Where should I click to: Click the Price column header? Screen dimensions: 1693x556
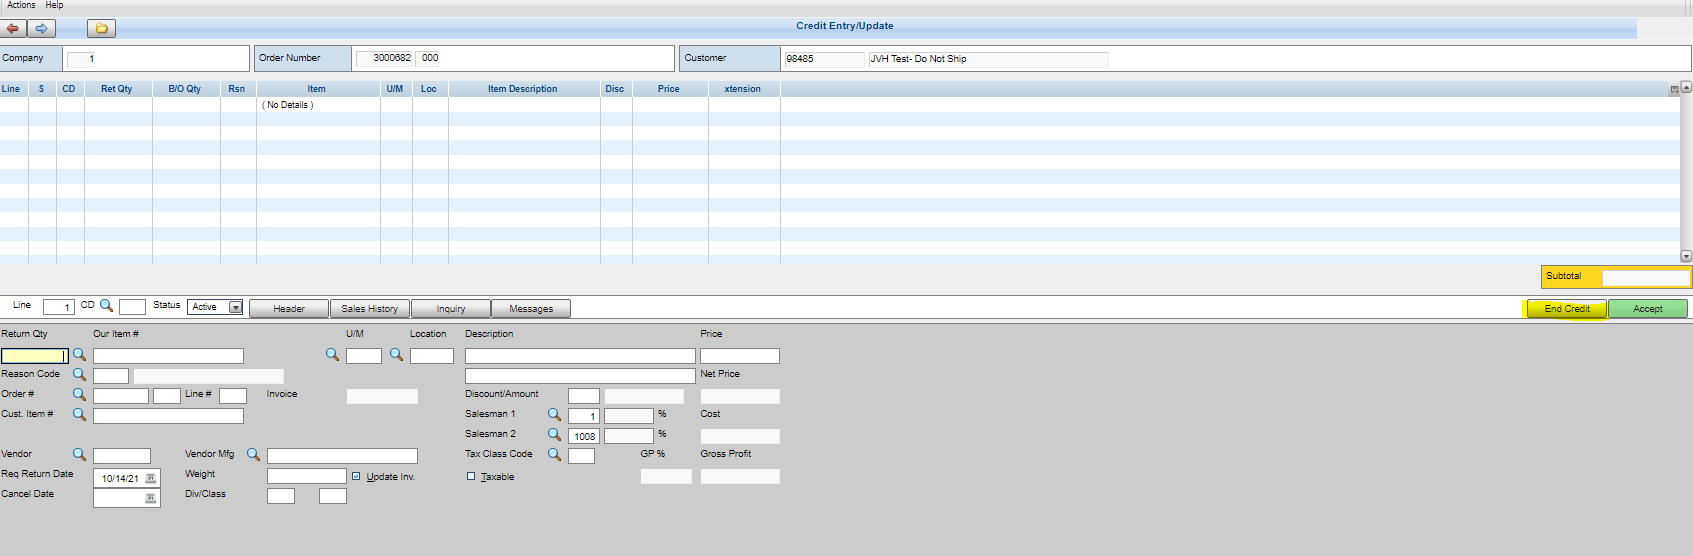pyautogui.click(x=669, y=89)
